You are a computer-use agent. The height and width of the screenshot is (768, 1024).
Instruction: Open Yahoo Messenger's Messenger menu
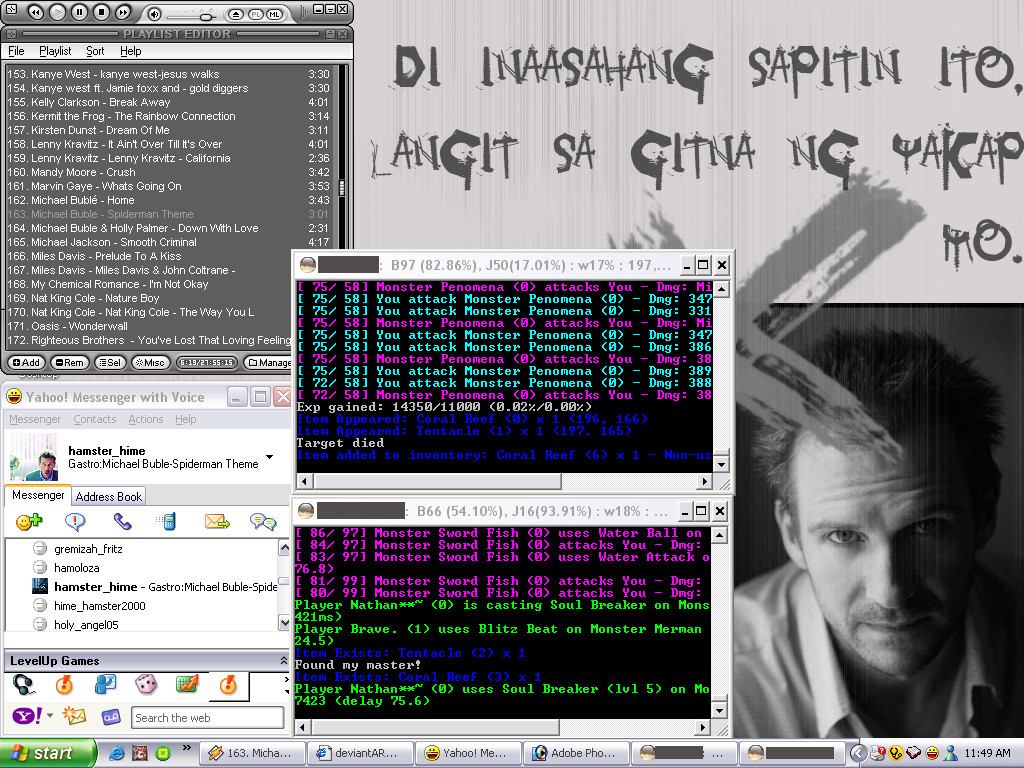35,419
